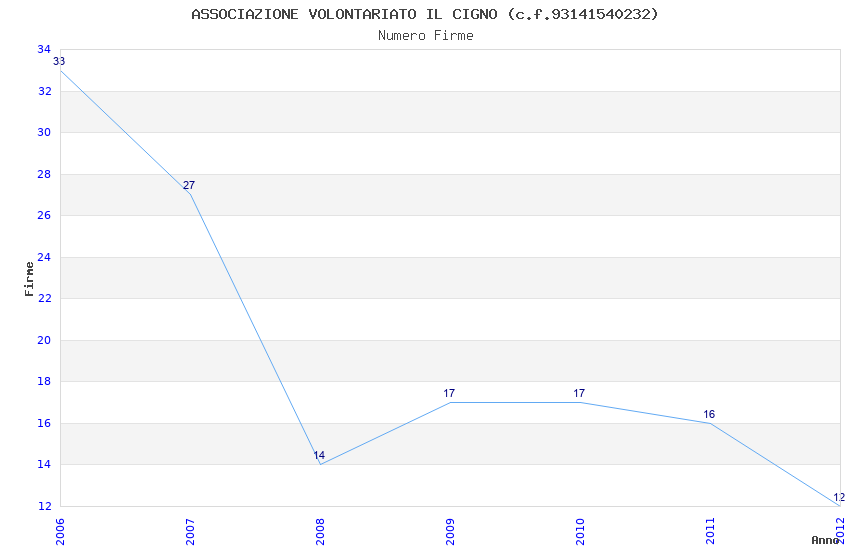Screen dimensions: 850x550
Task: Click the y-axis tick 30
Action: [44, 132]
